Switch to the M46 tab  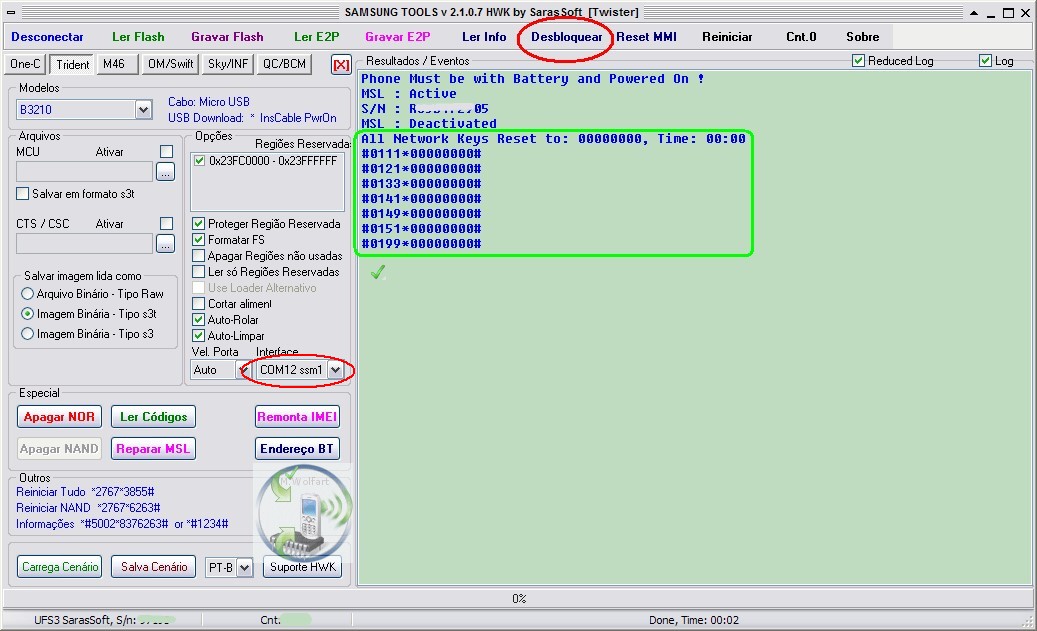coord(116,64)
